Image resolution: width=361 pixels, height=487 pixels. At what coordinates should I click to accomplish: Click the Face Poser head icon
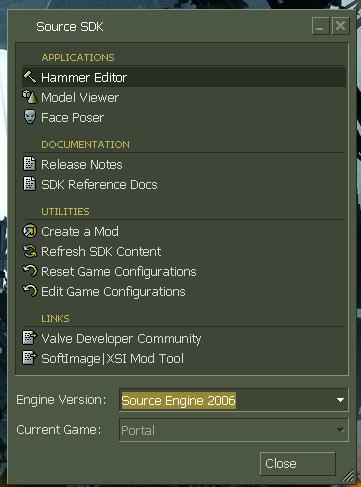click(30, 117)
